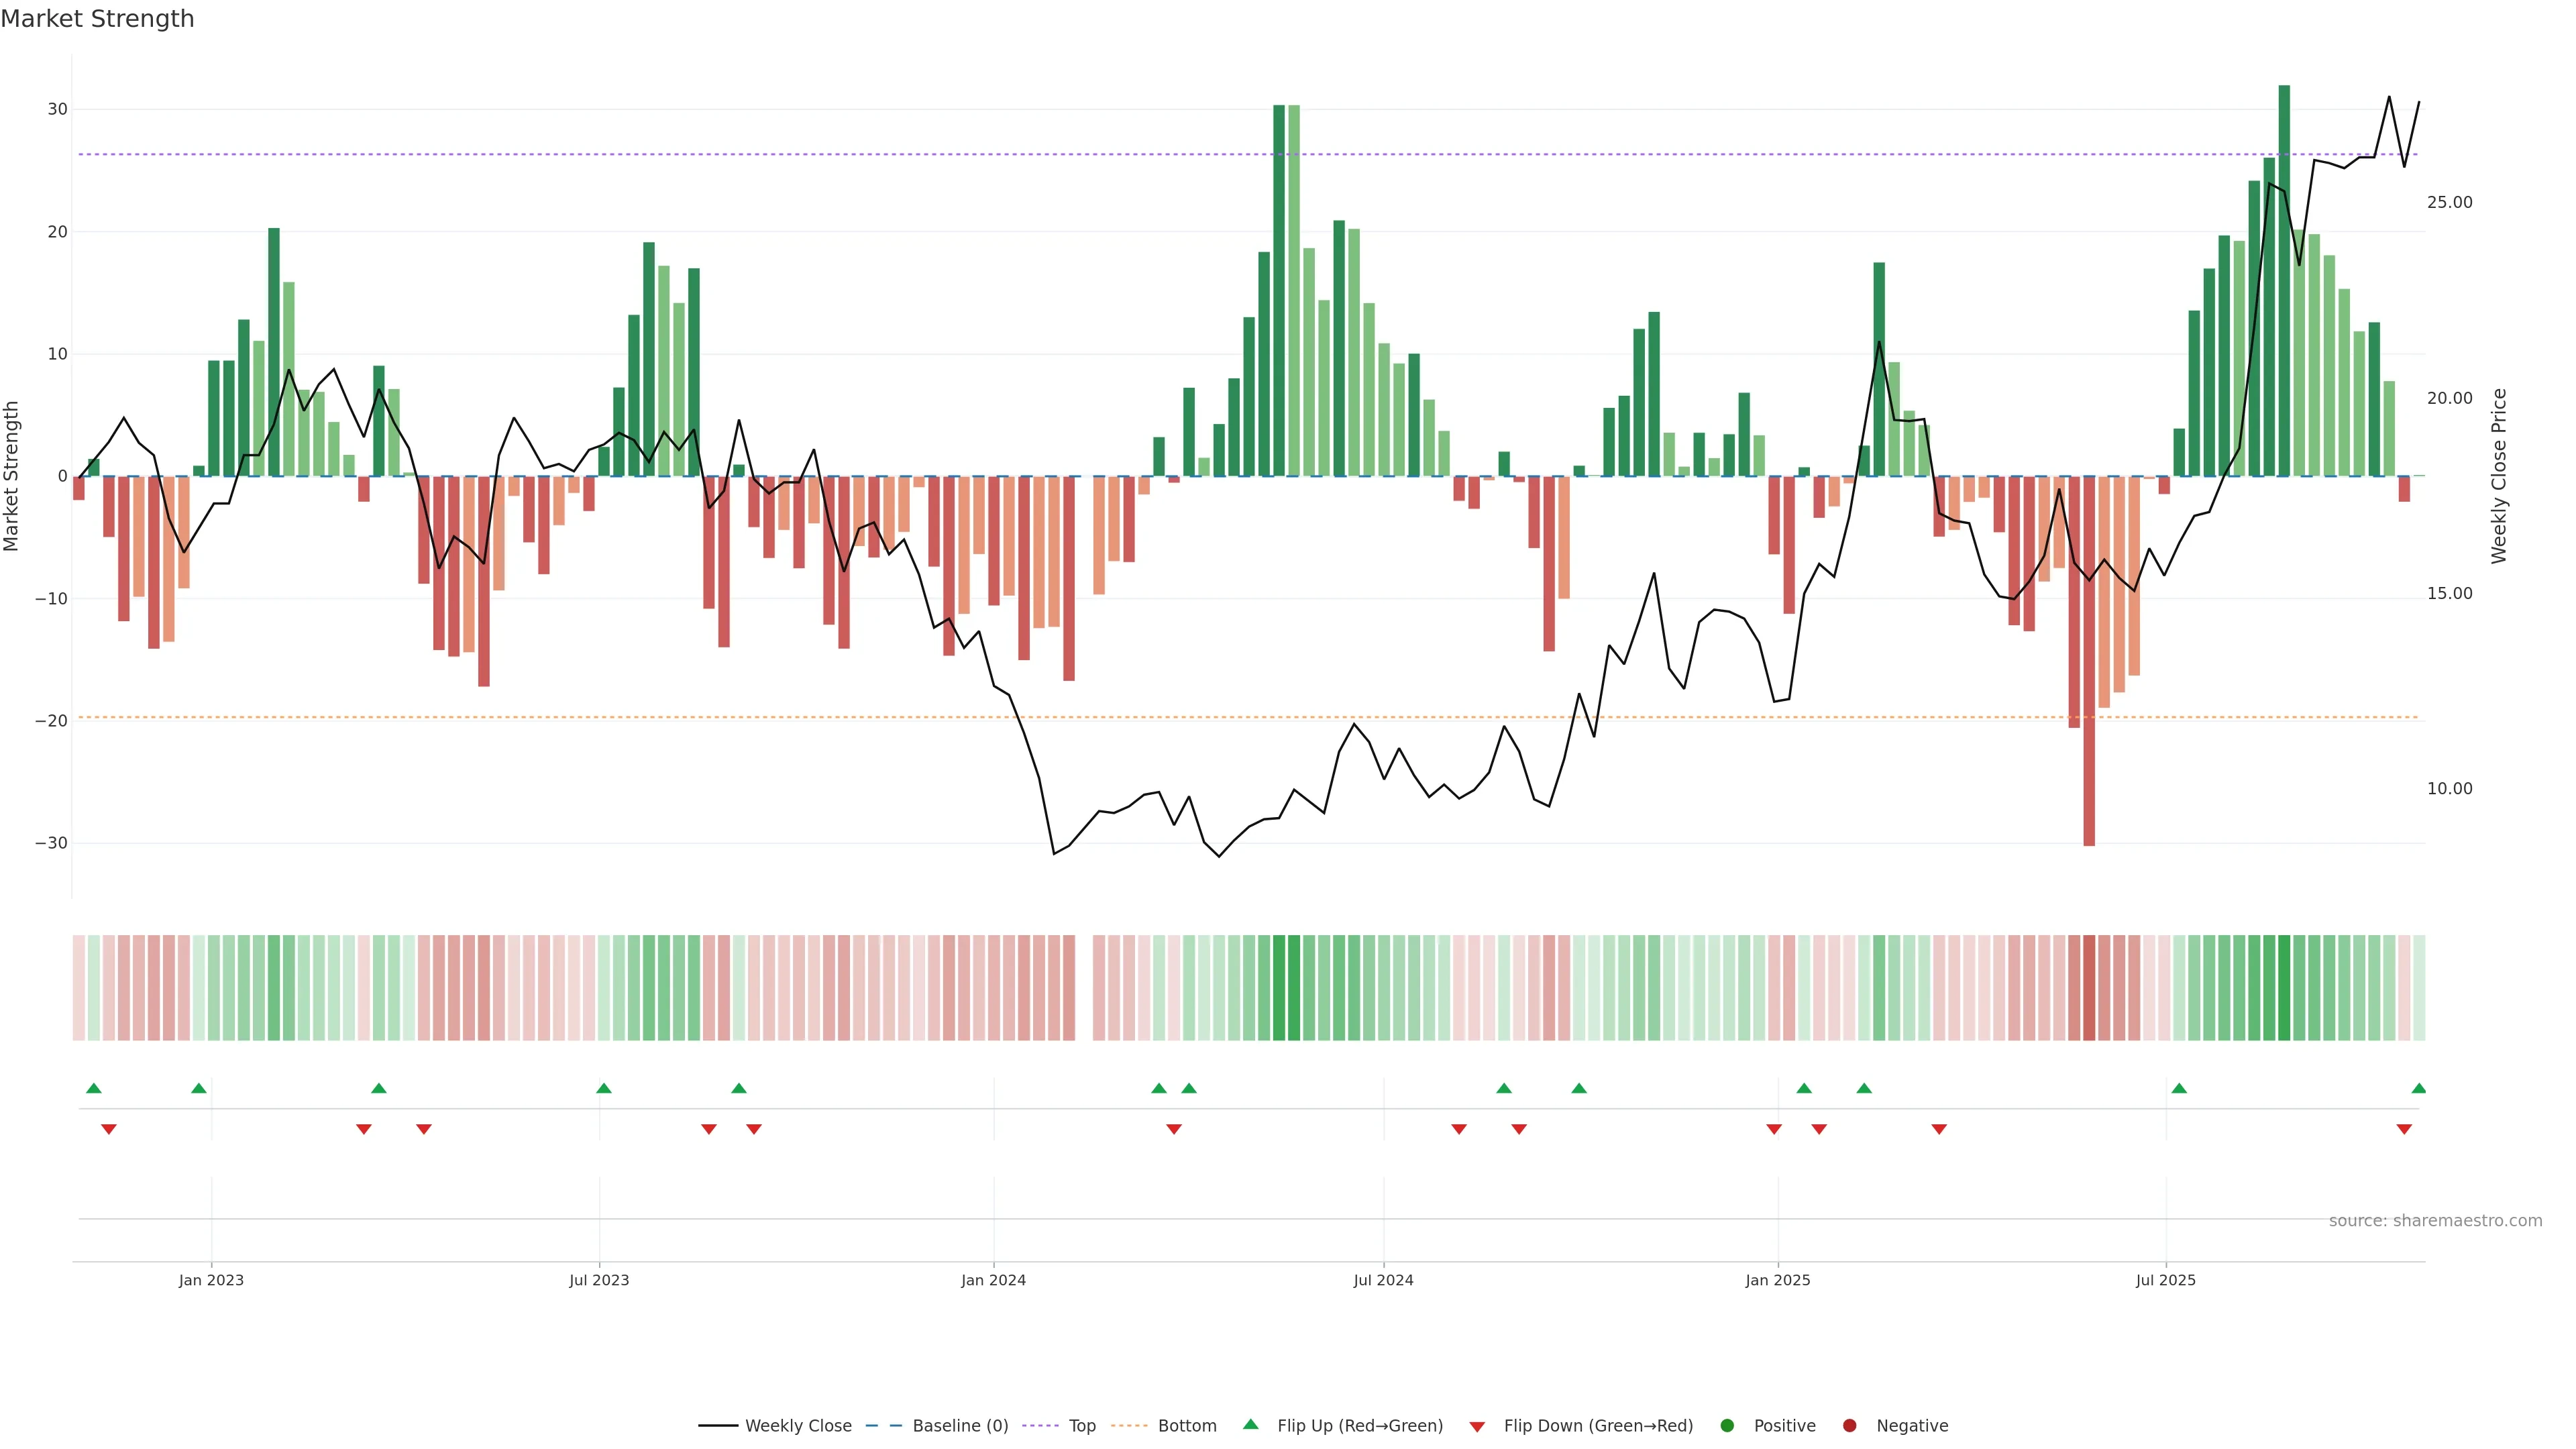Click the dark red Negative circle in legend
This screenshot has width=2576, height=1449.
[1849, 1425]
